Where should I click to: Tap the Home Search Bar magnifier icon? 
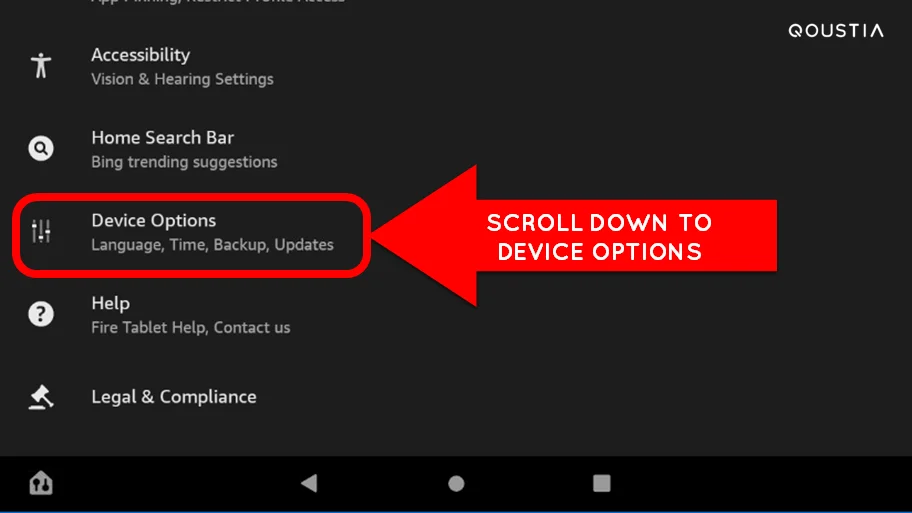point(41,148)
